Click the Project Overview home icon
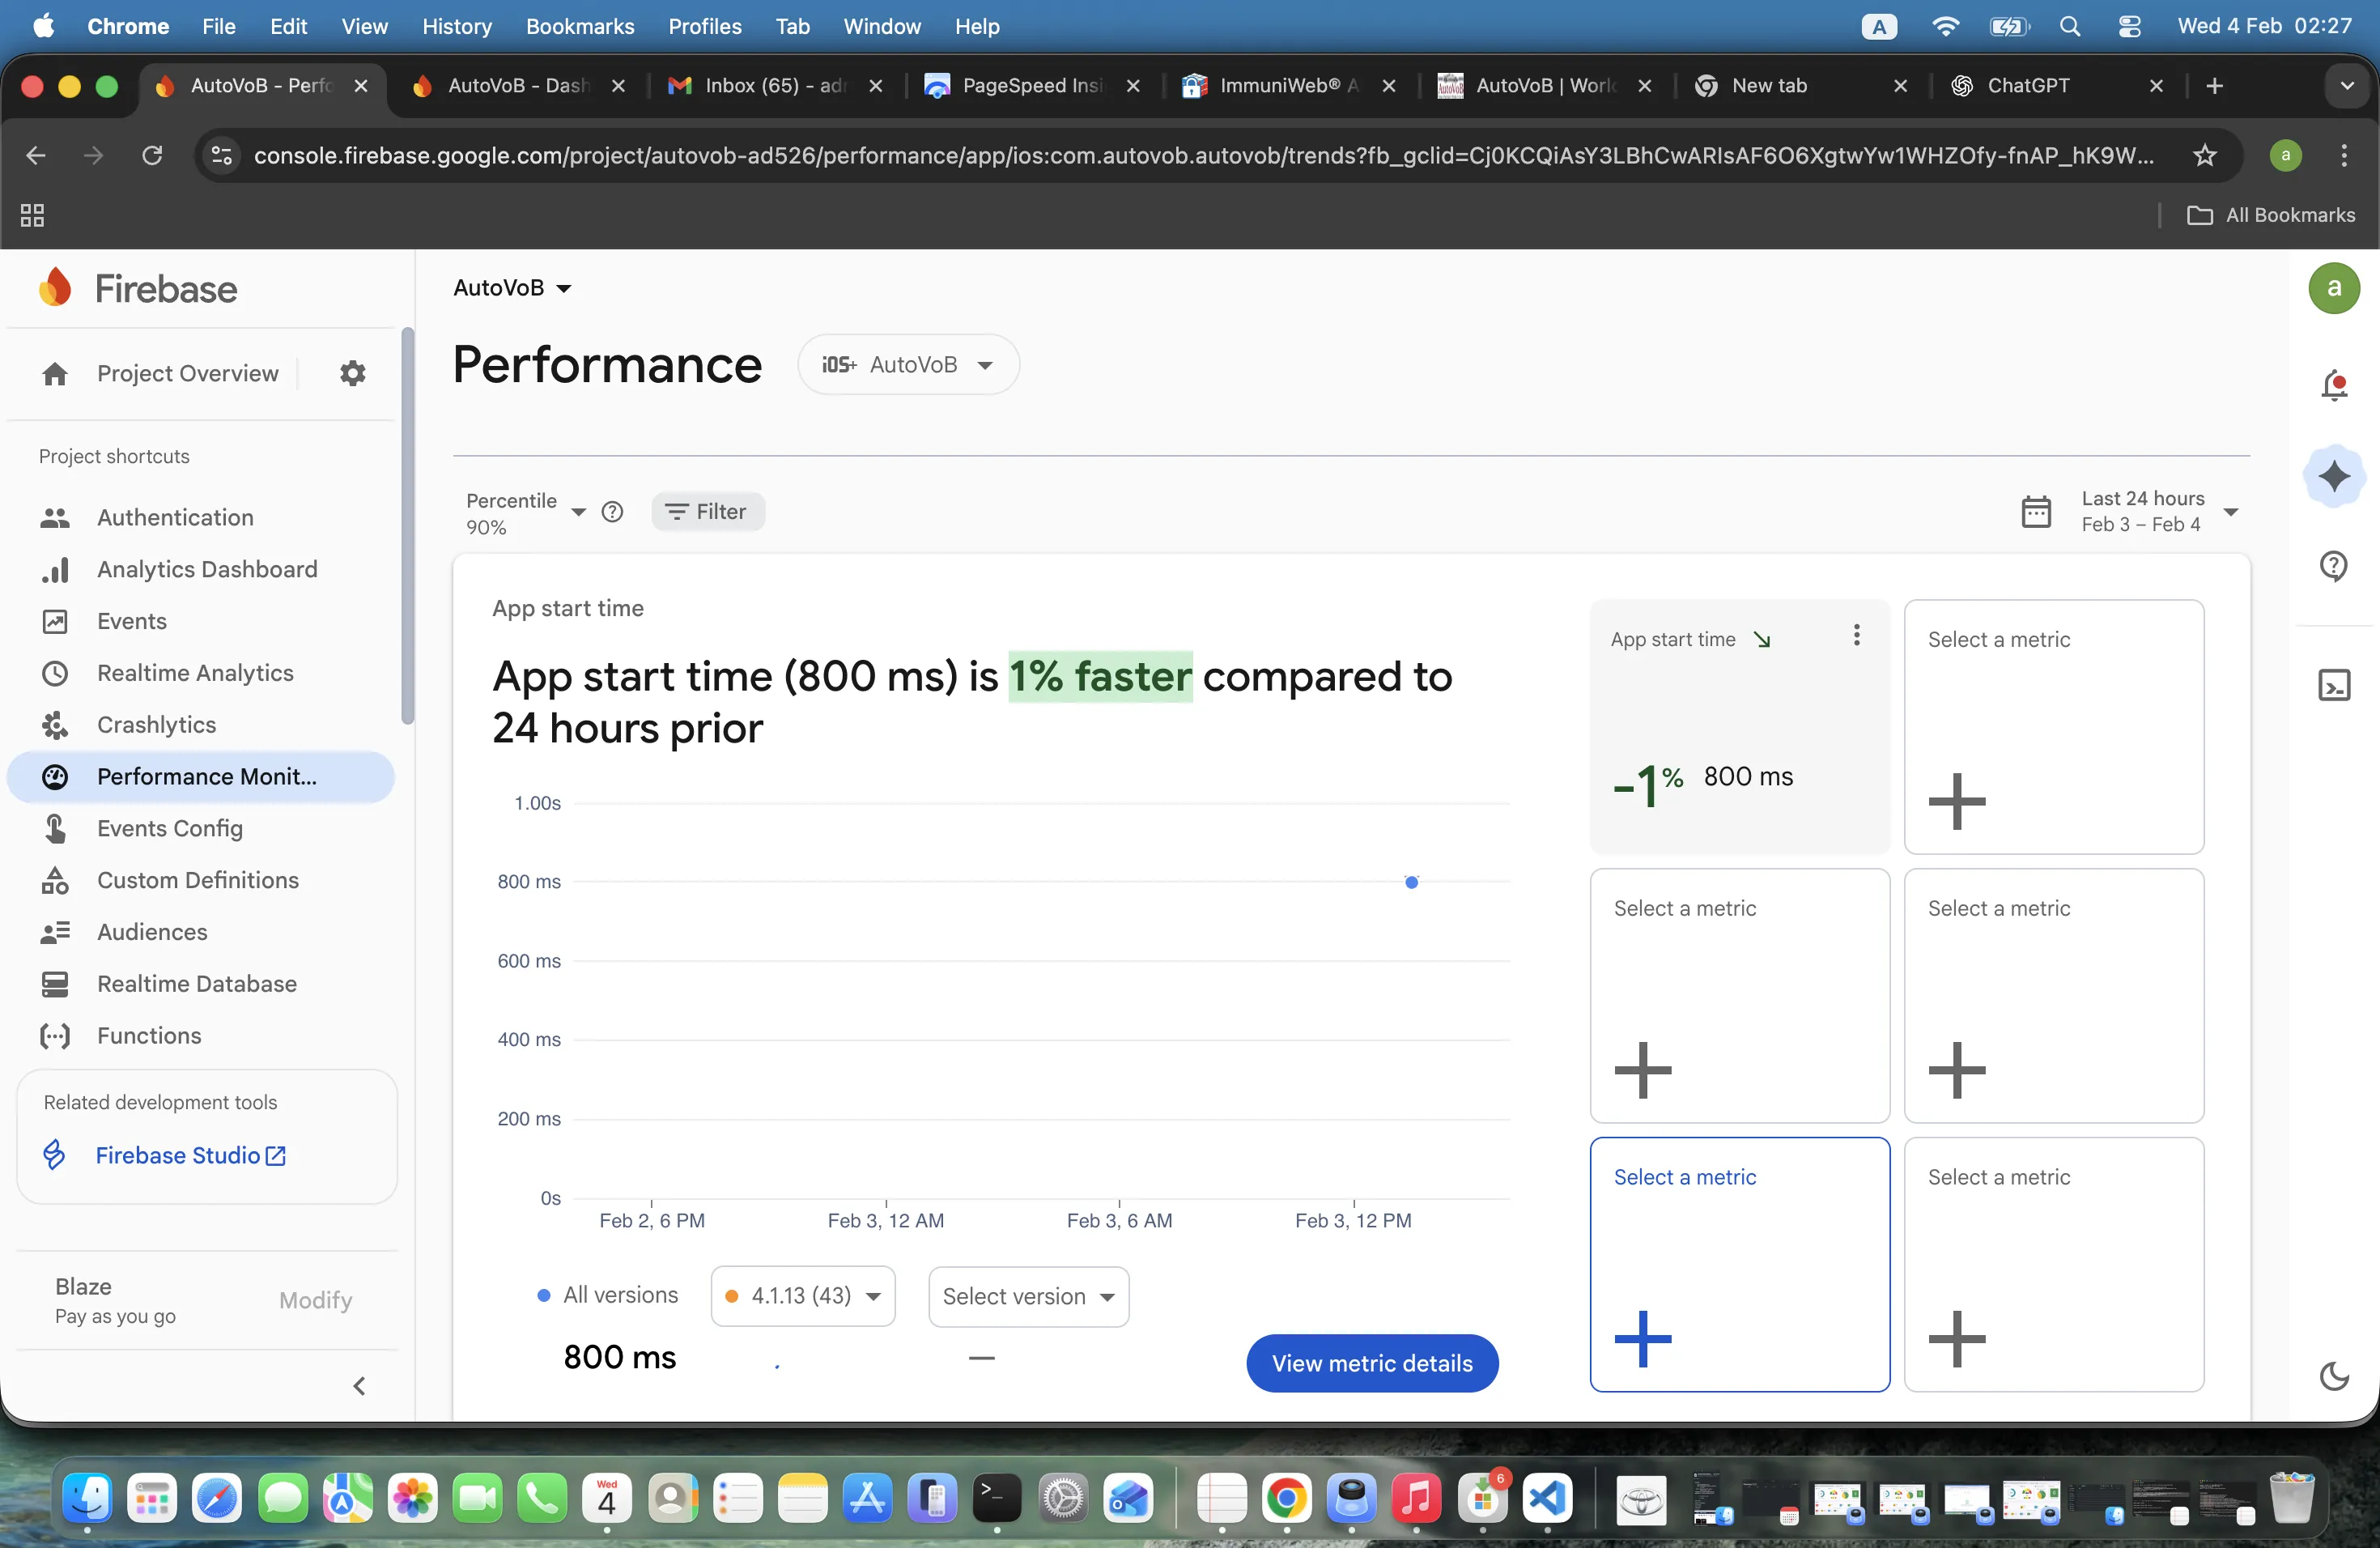 click(55, 374)
